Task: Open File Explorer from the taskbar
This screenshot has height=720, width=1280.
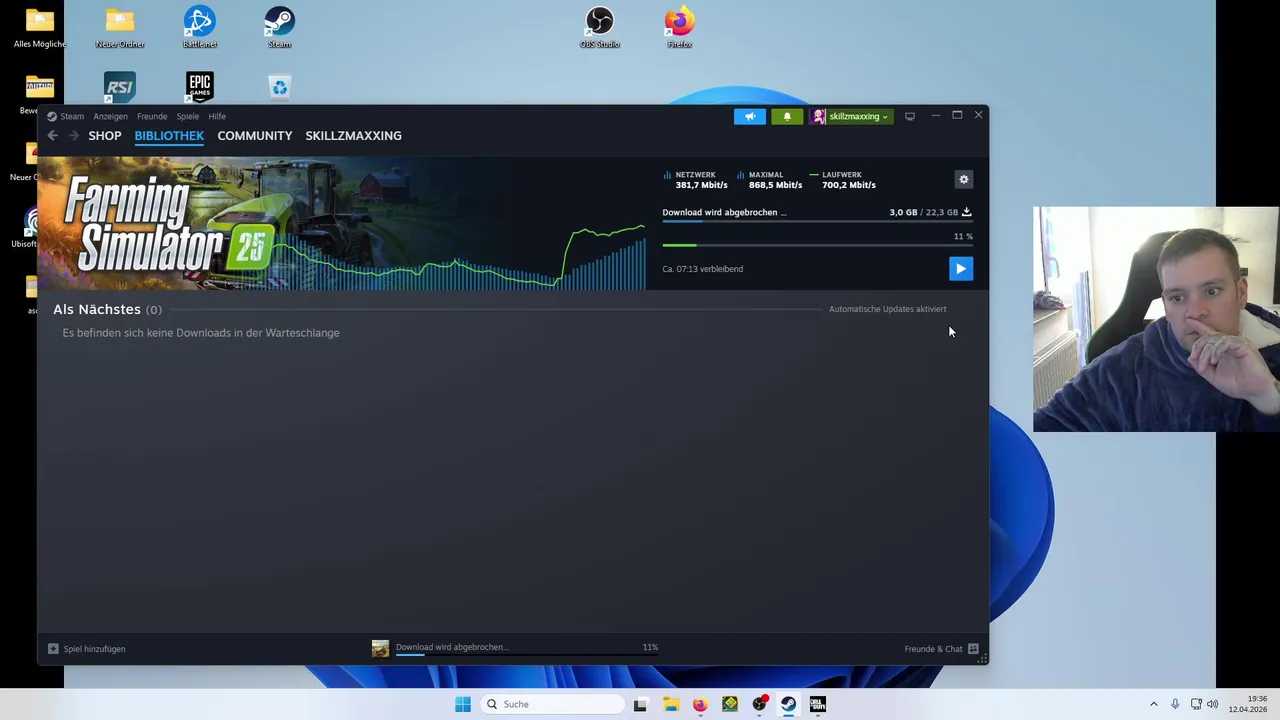Action: coord(670,704)
